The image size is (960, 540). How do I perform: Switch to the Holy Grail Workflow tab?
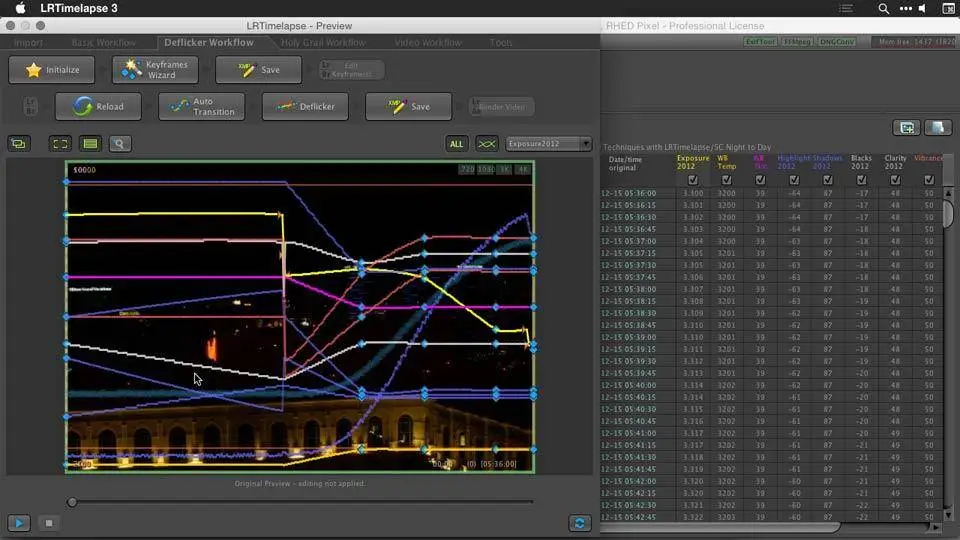323,43
